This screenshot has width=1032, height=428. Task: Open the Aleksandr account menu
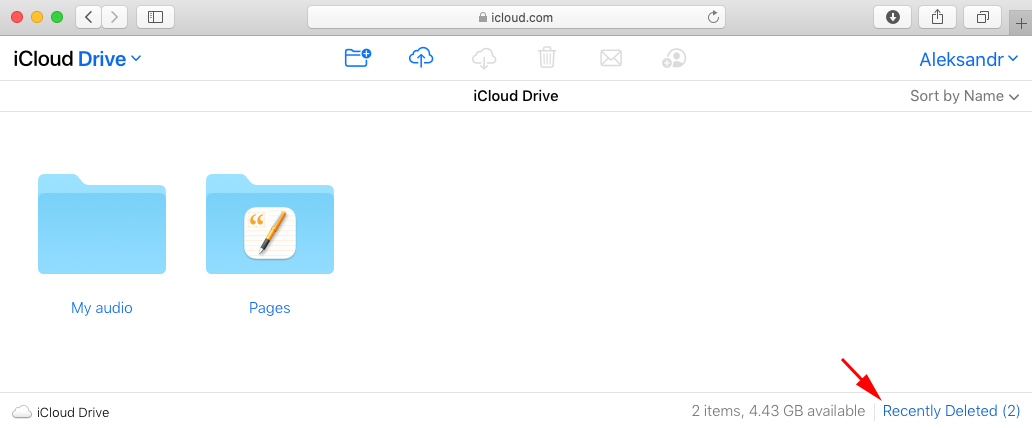(x=969, y=59)
